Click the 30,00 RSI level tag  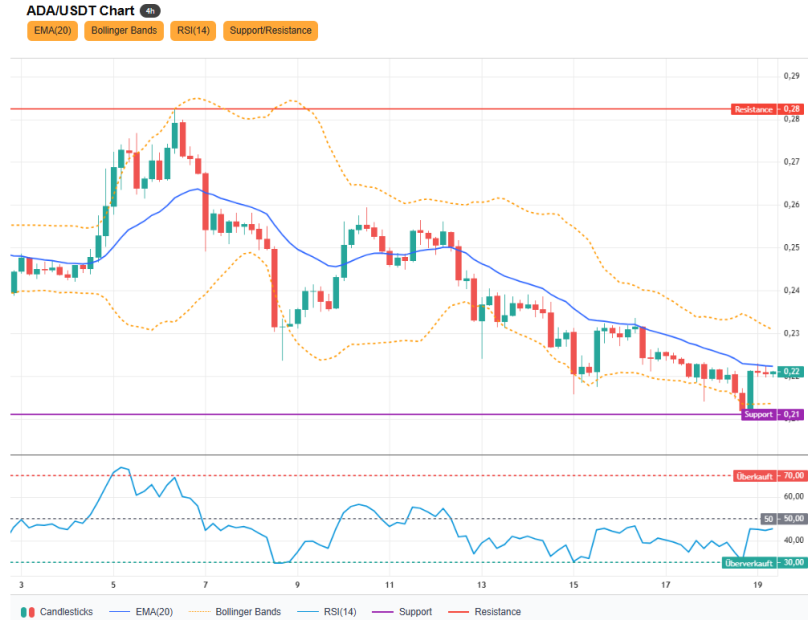click(x=793, y=563)
